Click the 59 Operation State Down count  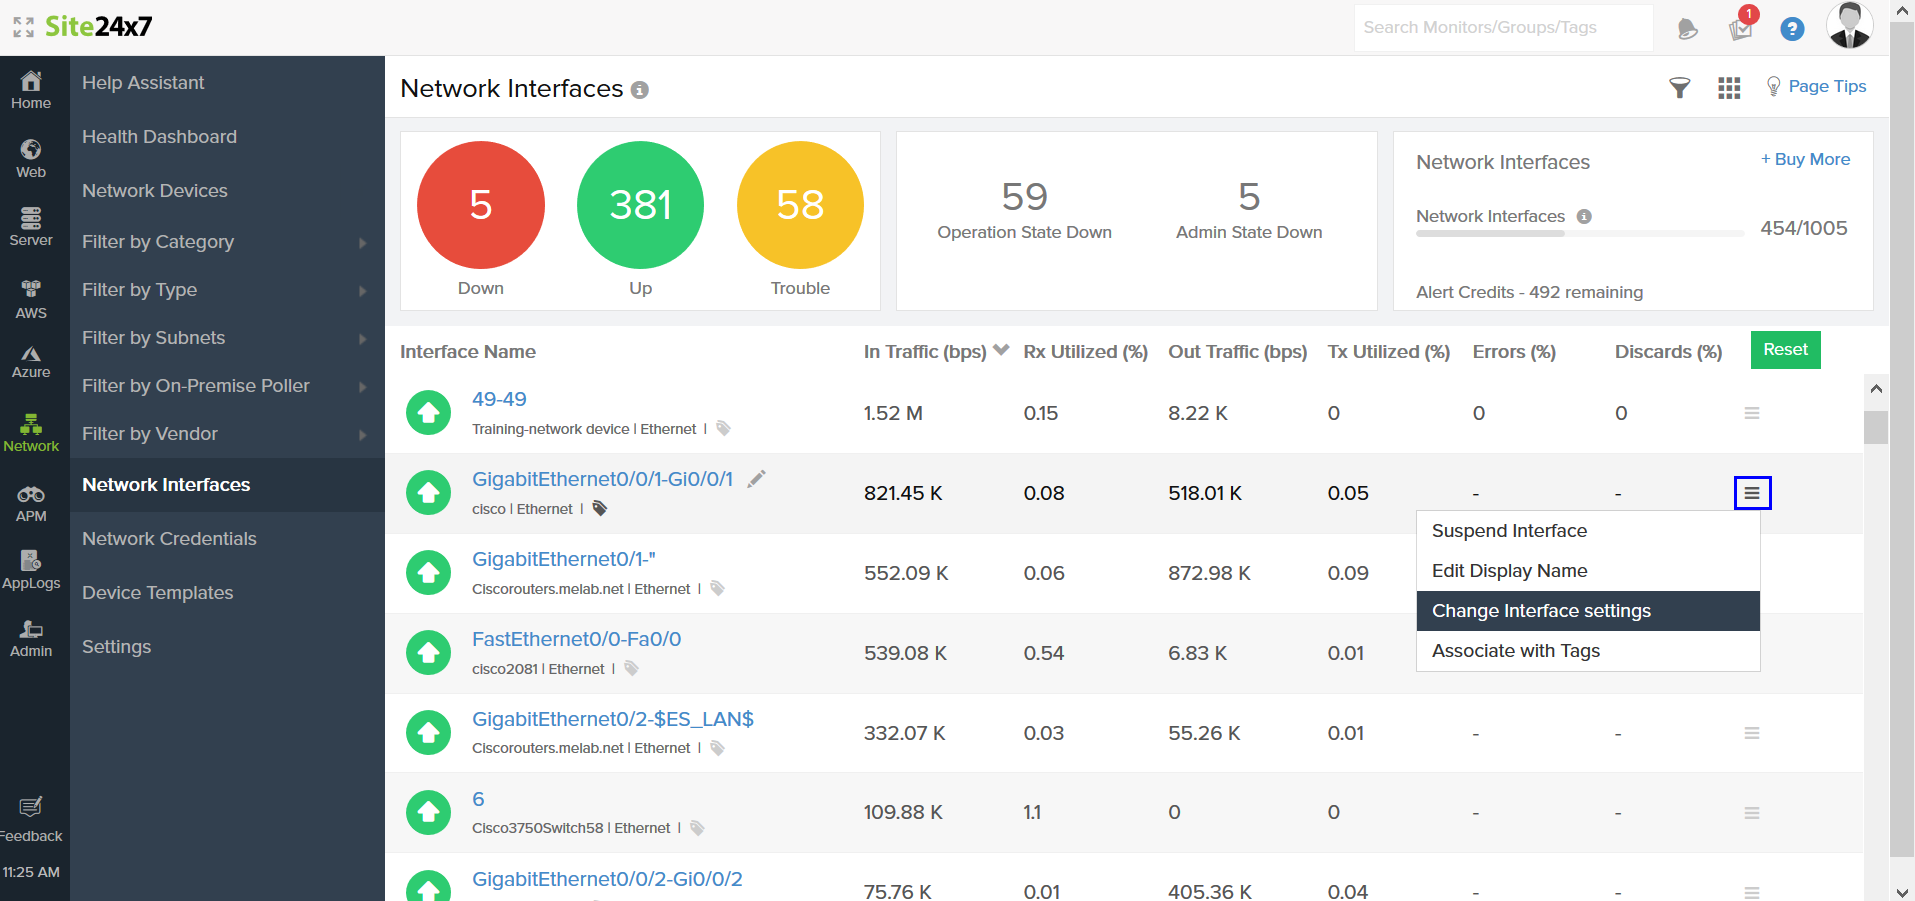[x=1025, y=197]
